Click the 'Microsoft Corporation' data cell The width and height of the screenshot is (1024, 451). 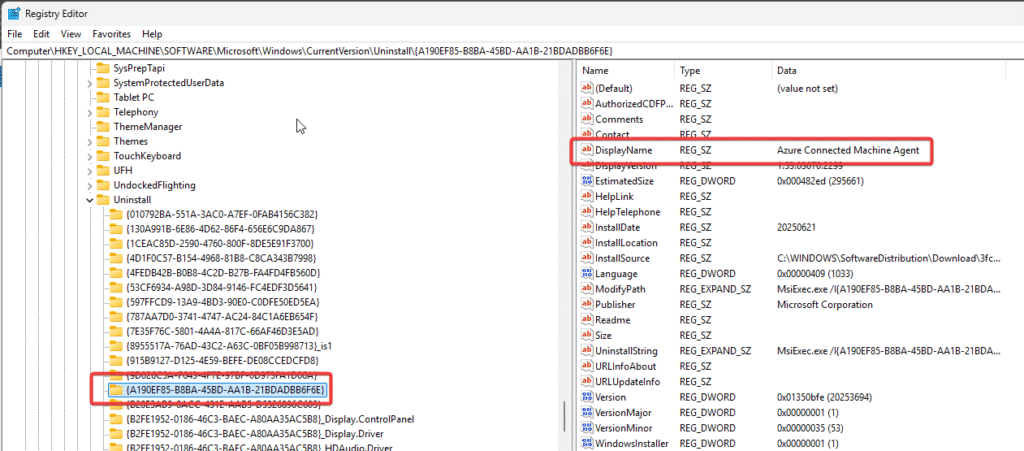(x=825, y=304)
